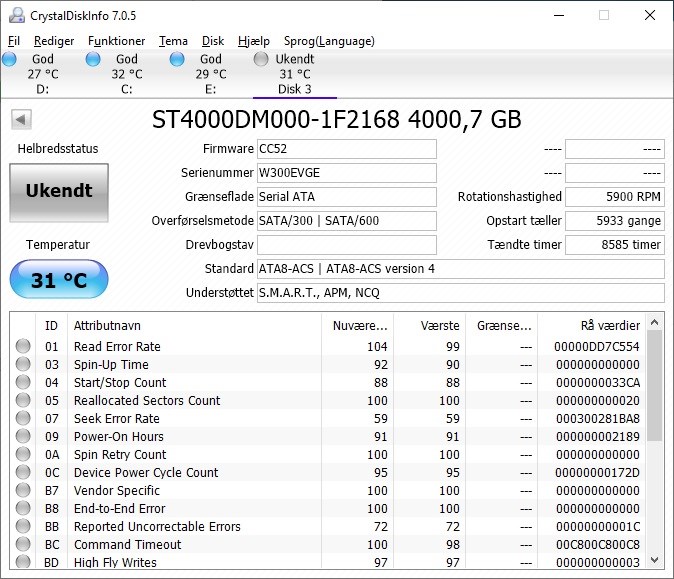Click the Grænse... column header
674x579 pixels.
[502, 325]
